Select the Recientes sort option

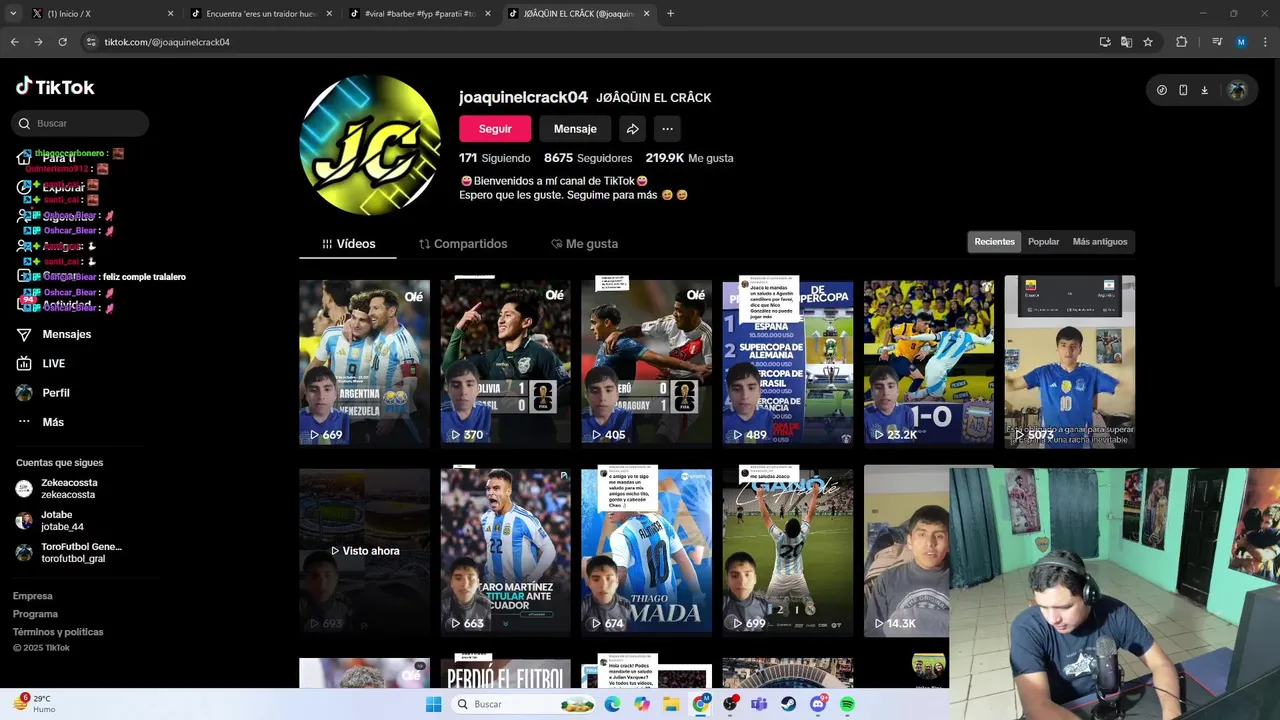click(x=994, y=242)
